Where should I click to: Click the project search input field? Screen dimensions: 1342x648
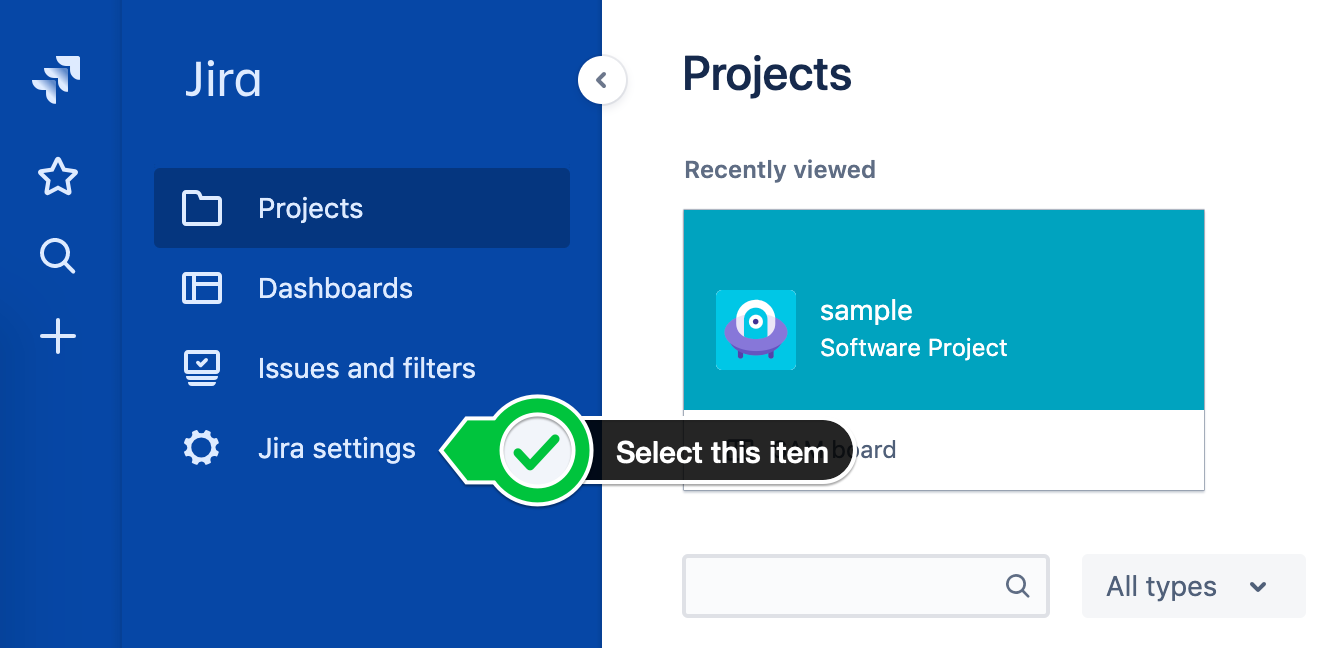click(x=866, y=586)
